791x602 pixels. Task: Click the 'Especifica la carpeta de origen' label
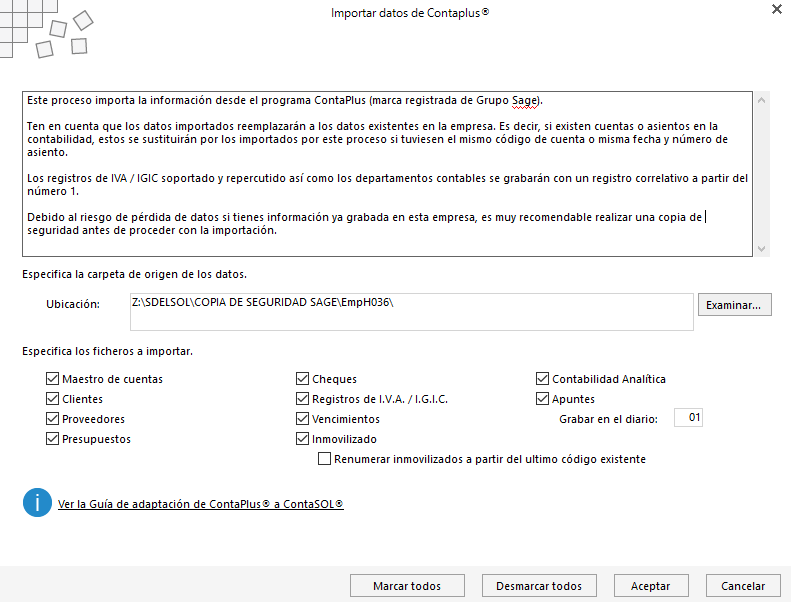(134, 274)
